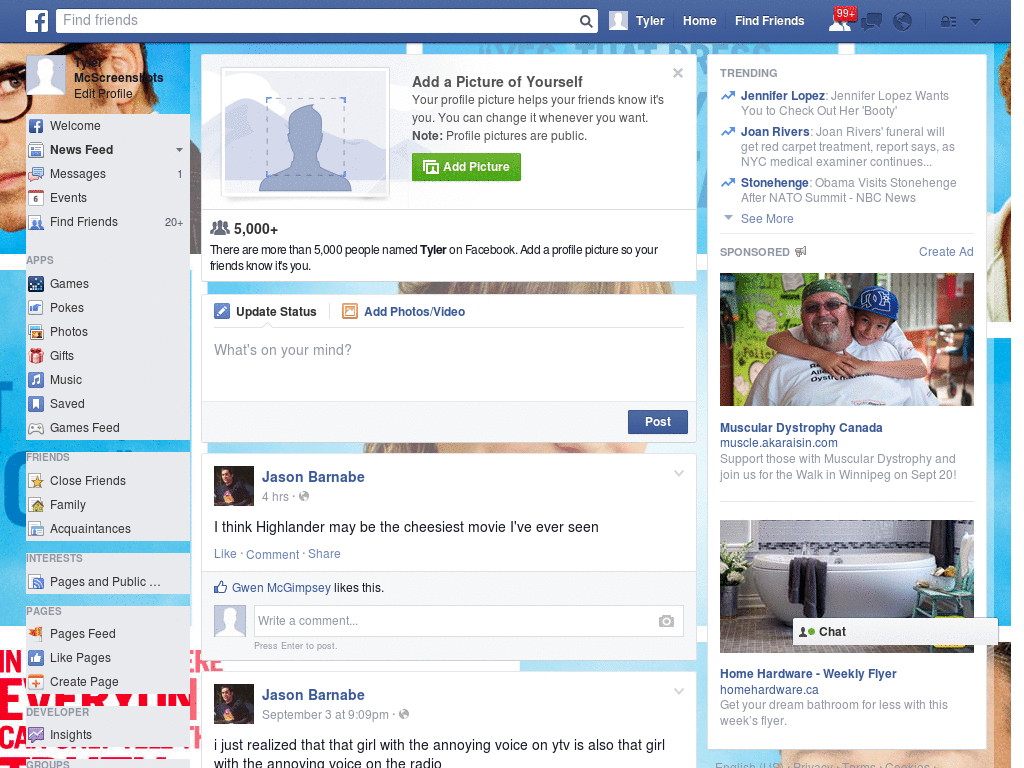Viewport: 1024px width, 768px height.
Task: Click the Games app icon
Action: 36,284
